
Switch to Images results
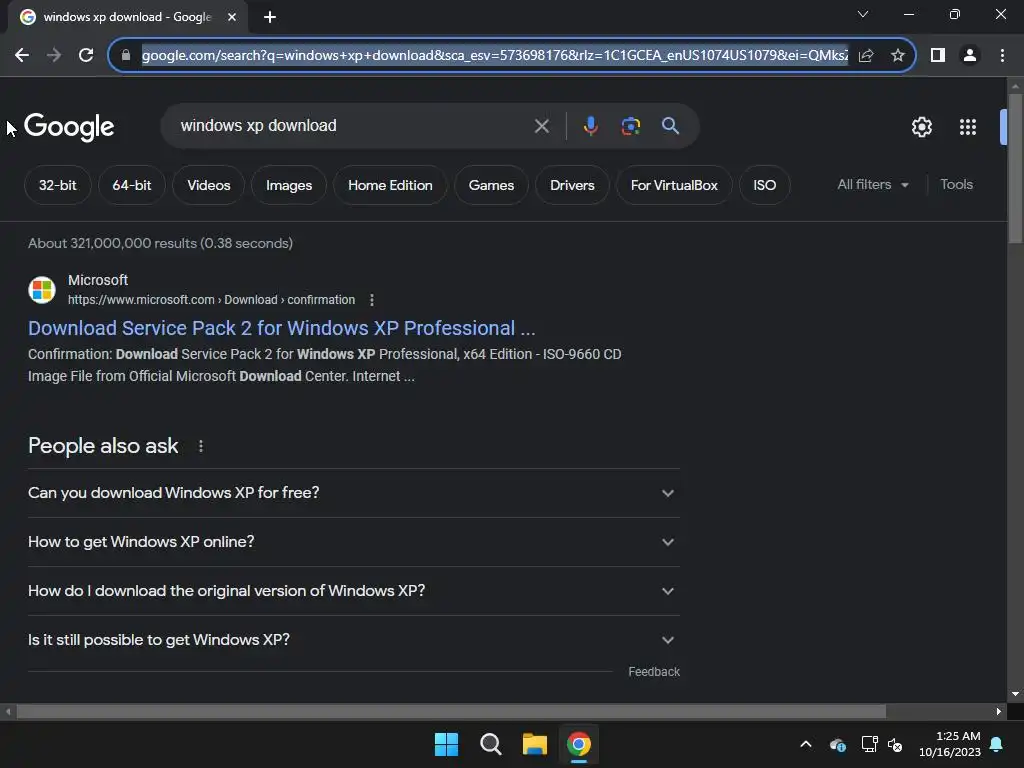[289, 185]
